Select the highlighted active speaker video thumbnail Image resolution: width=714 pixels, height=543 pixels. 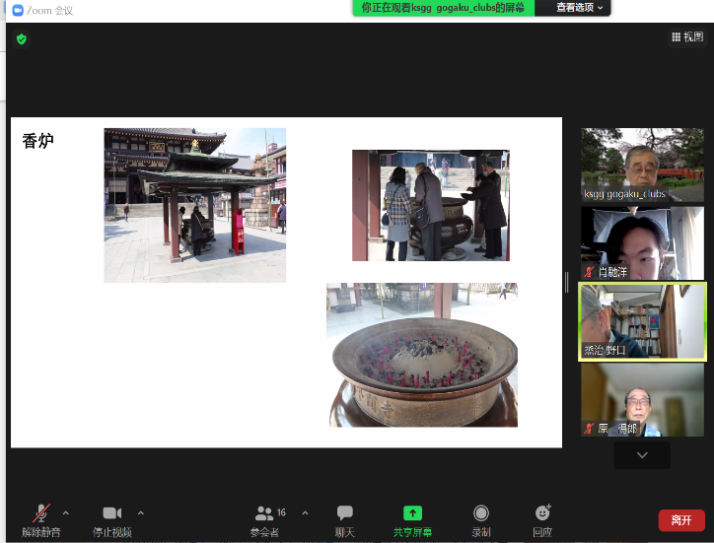pos(642,322)
